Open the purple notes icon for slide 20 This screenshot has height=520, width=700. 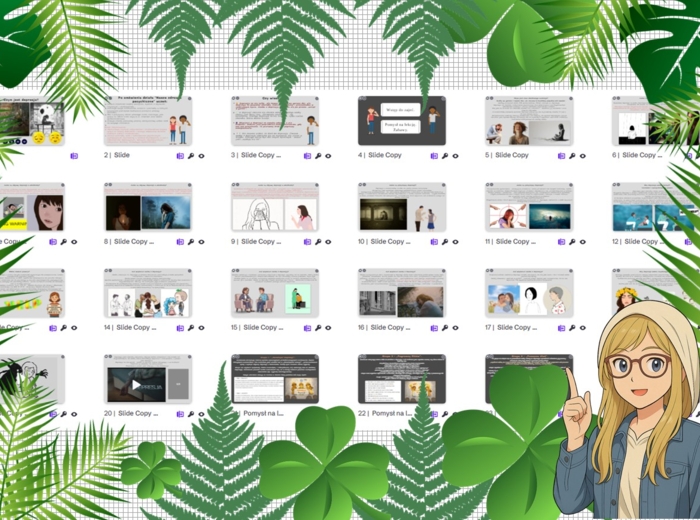[x=180, y=414]
